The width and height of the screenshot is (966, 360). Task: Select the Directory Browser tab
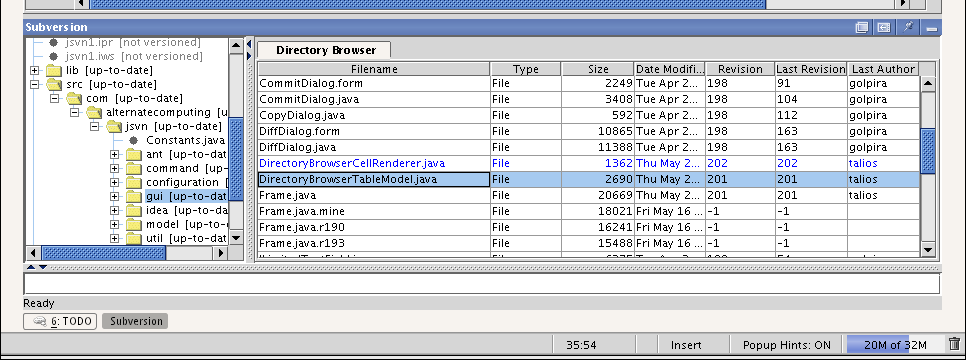(x=325, y=50)
